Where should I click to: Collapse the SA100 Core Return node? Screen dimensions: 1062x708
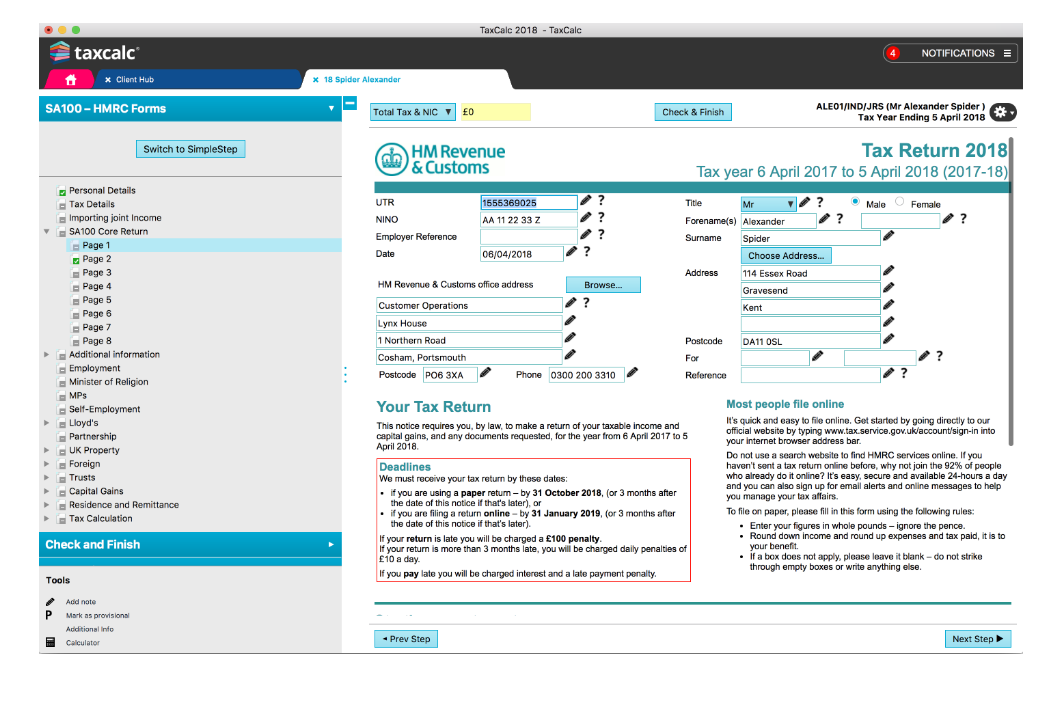(x=47, y=232)
